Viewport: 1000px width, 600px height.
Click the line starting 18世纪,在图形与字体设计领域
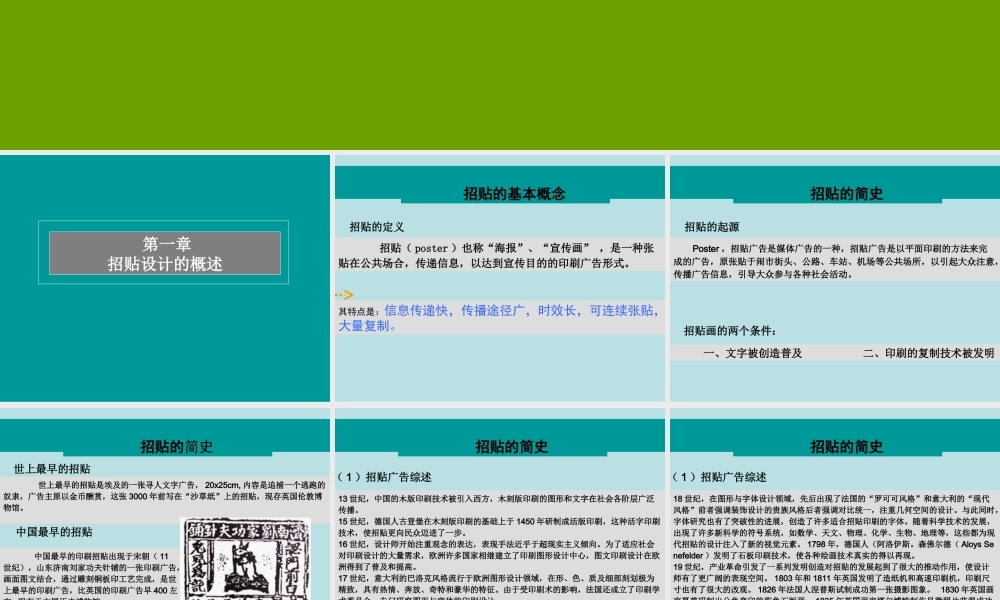pyautogui.click(x=835, y=527)
